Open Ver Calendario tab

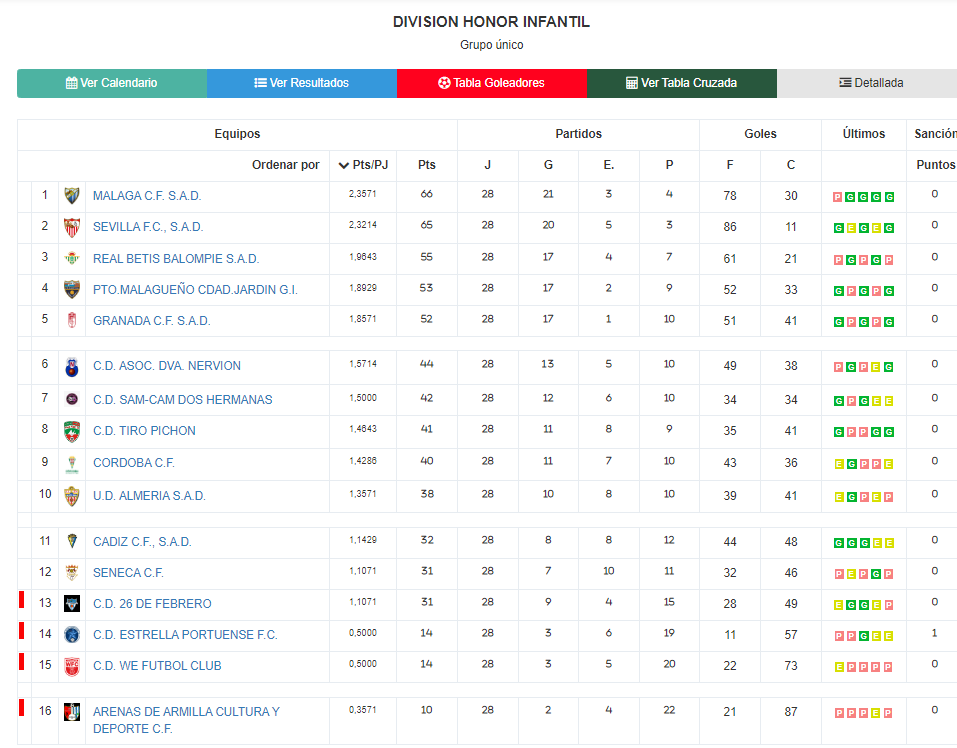coord(112,83)
